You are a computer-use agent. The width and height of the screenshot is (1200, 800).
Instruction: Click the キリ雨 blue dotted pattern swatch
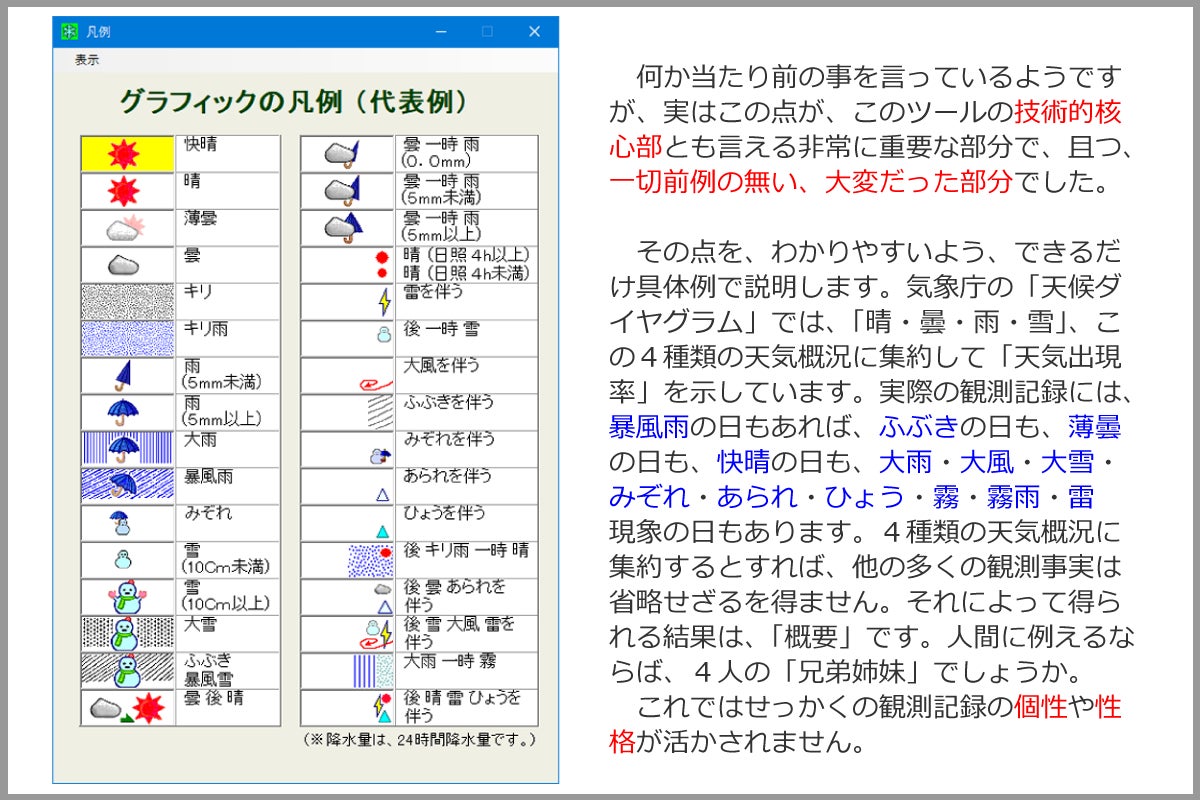click(x=127, y=338)
